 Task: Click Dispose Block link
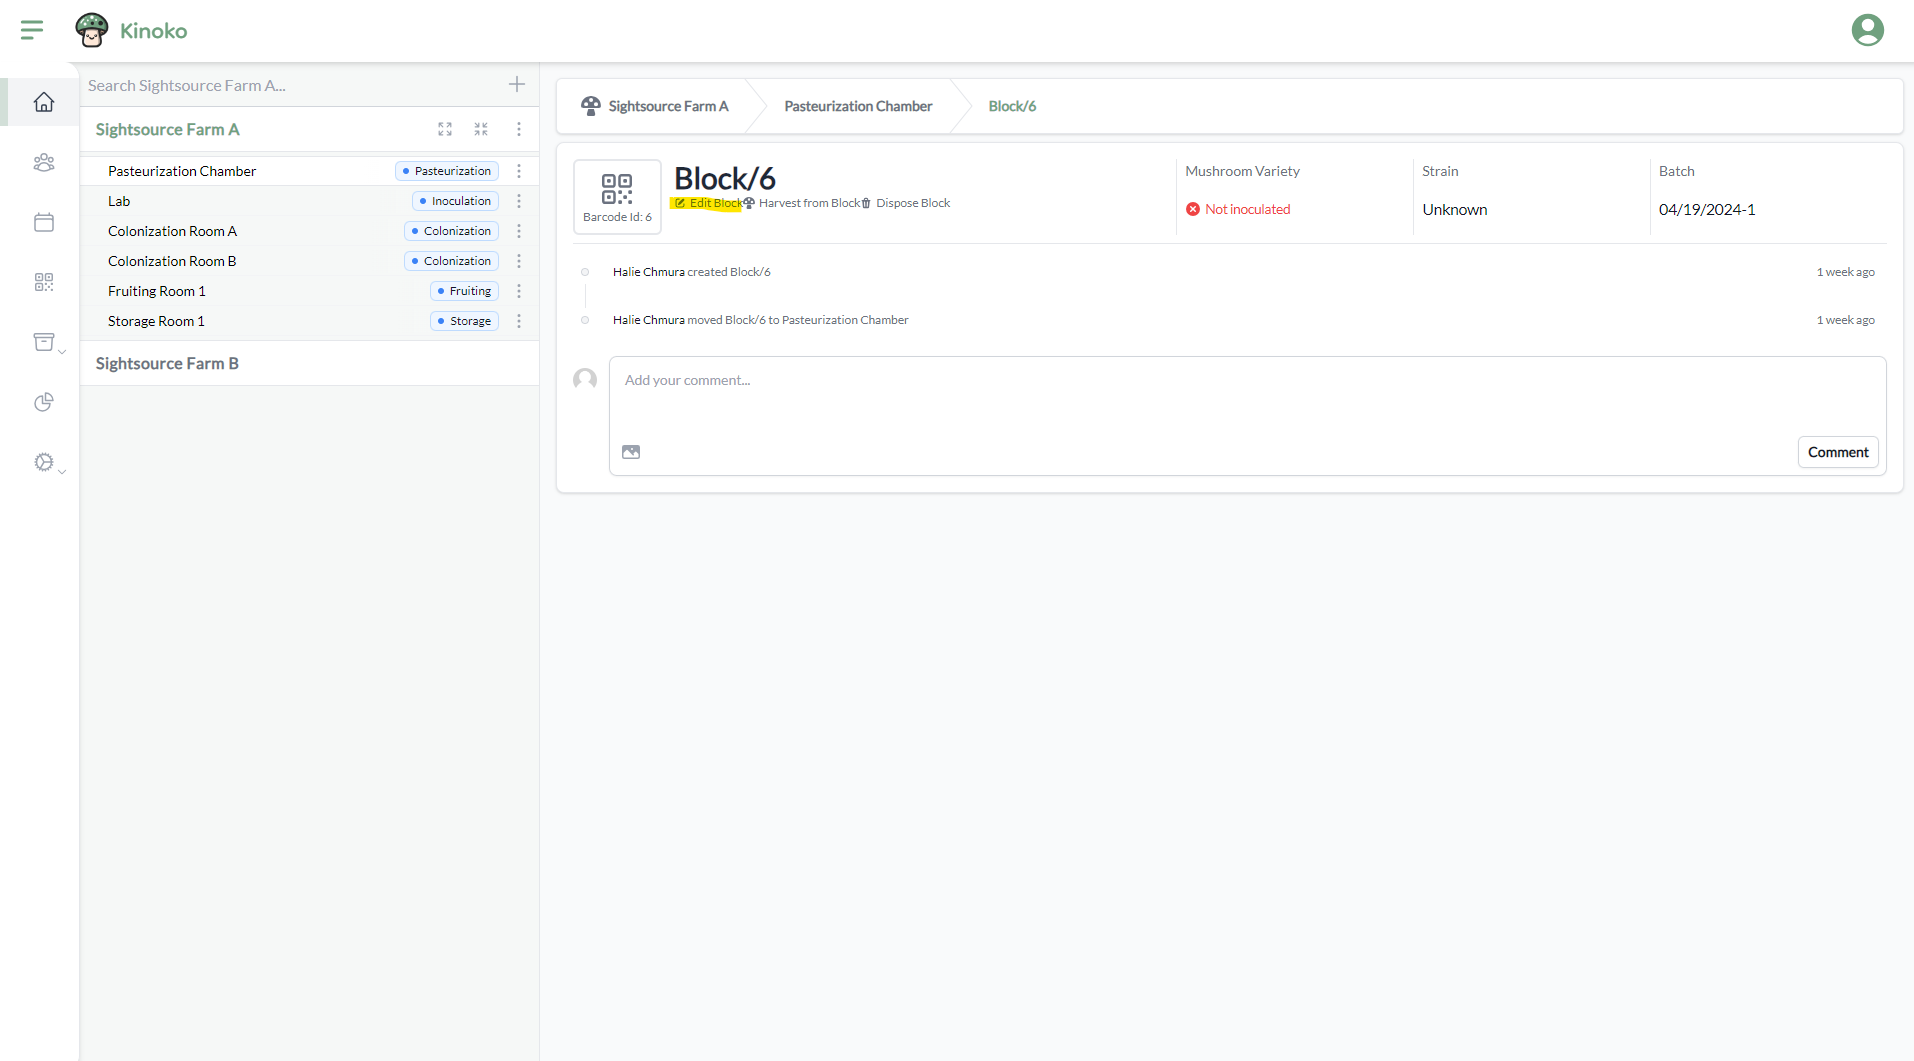(x=912, y=203)
